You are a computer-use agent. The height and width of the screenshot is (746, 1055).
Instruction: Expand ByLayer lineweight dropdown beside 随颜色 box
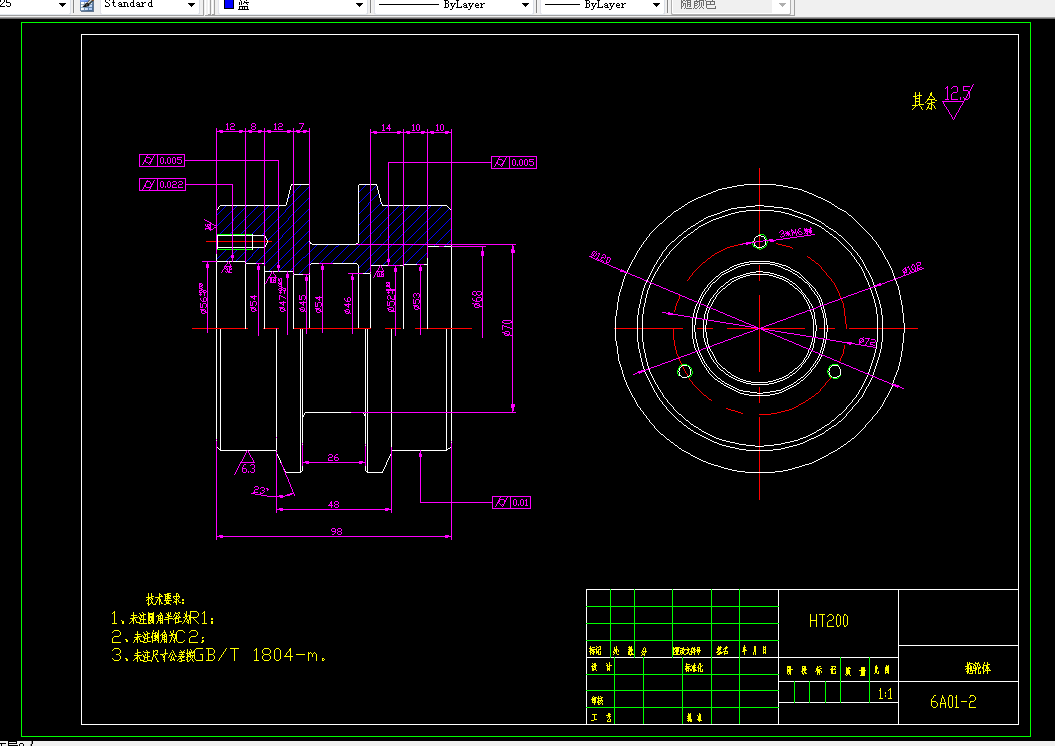(656, 5)
